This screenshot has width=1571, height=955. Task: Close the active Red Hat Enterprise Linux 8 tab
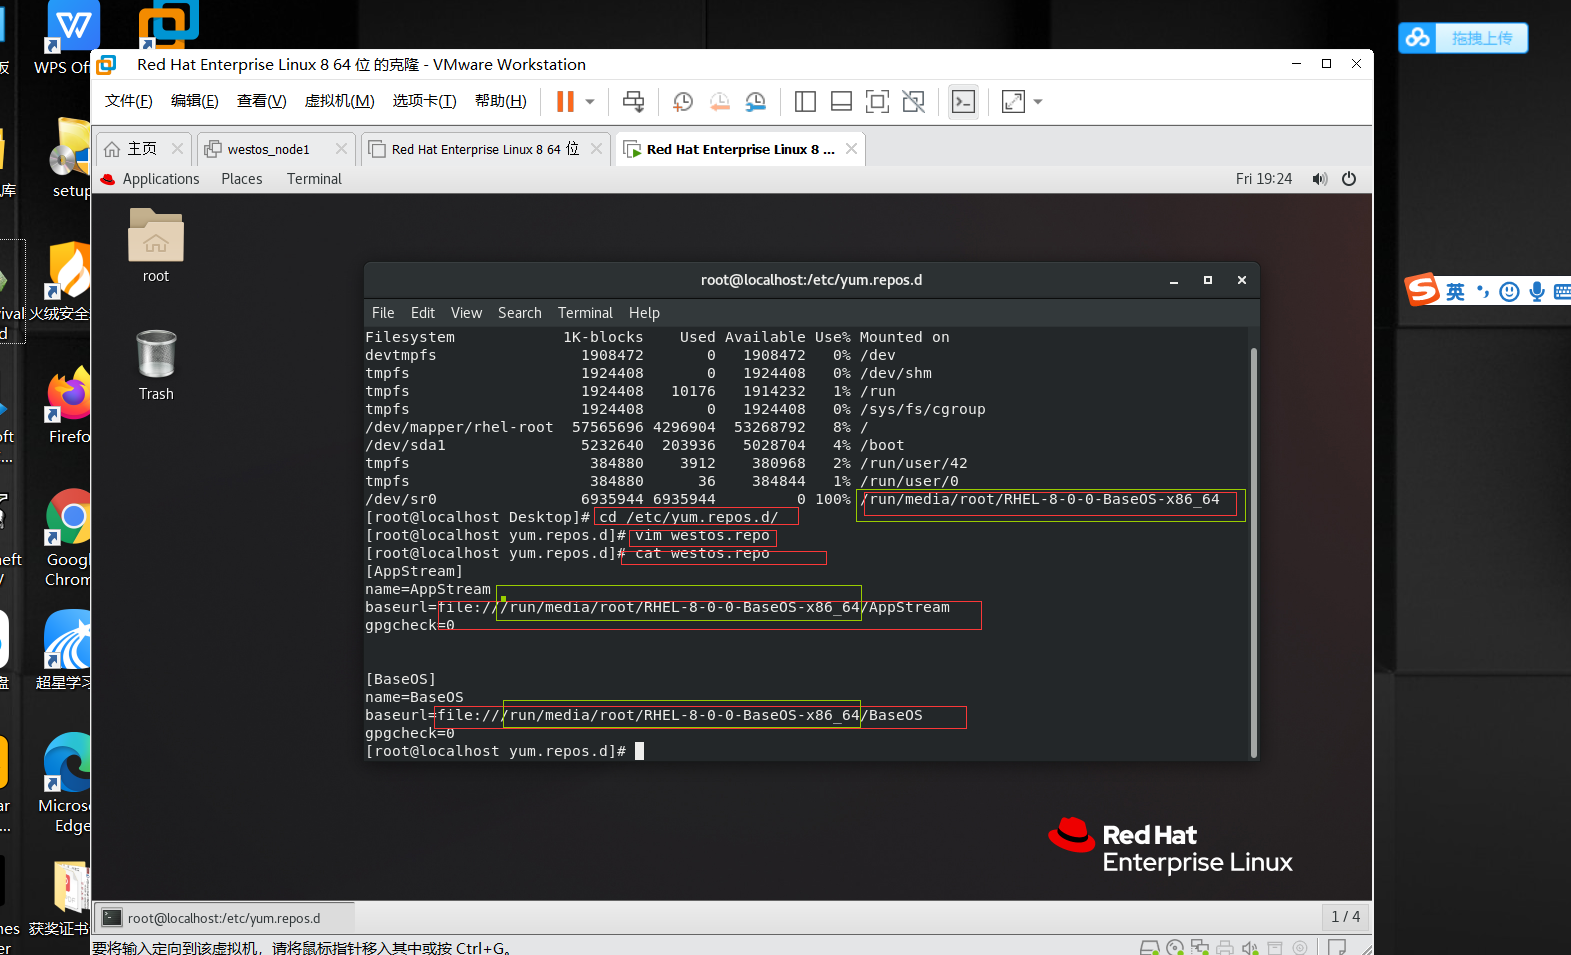[851, 149]
